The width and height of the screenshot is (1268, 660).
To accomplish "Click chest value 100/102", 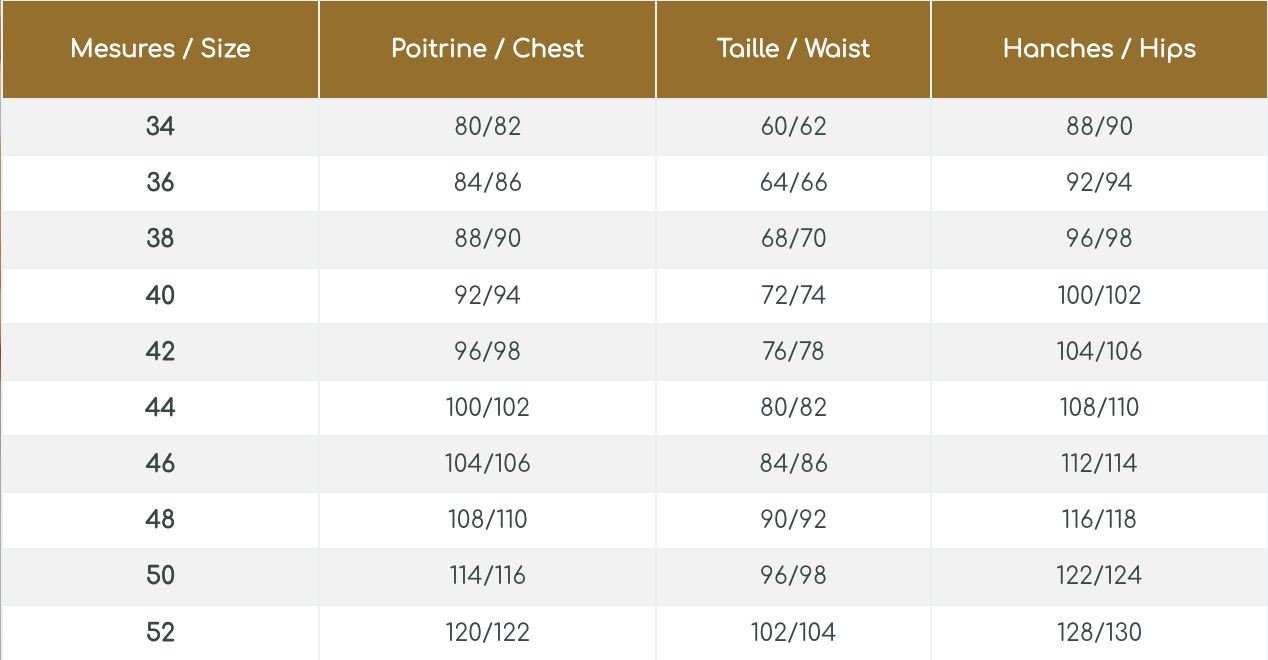I will 487,407.
